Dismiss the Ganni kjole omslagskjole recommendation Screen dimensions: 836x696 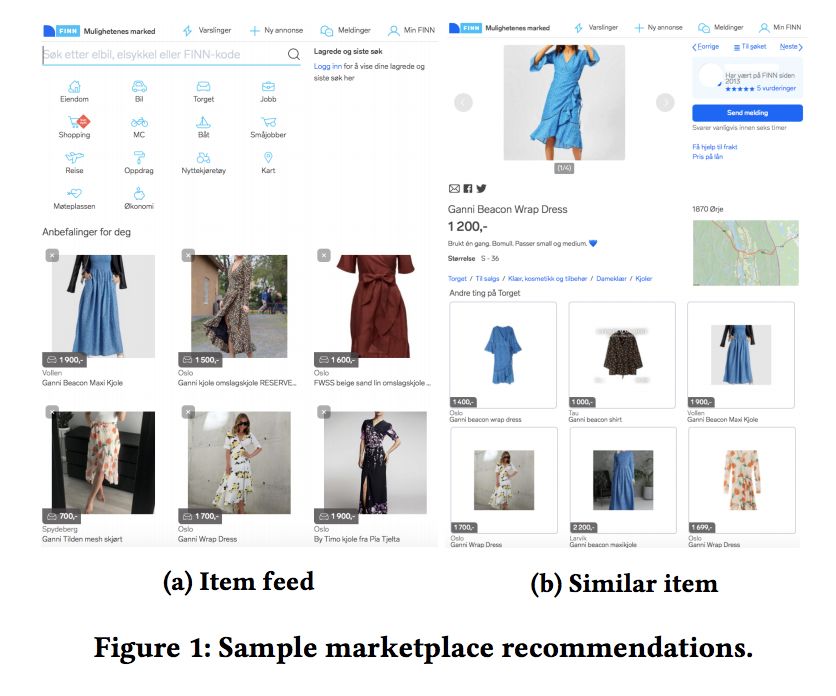click(188, 255)
